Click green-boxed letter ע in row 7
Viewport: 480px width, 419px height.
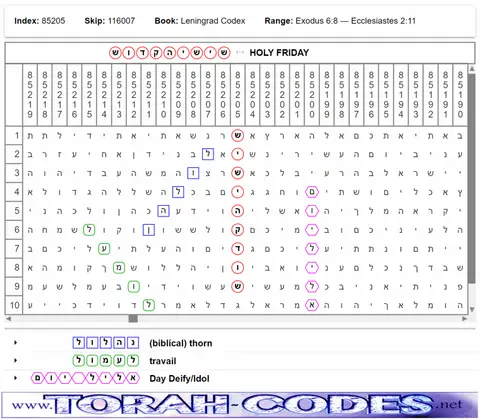(x=104, y=249)
